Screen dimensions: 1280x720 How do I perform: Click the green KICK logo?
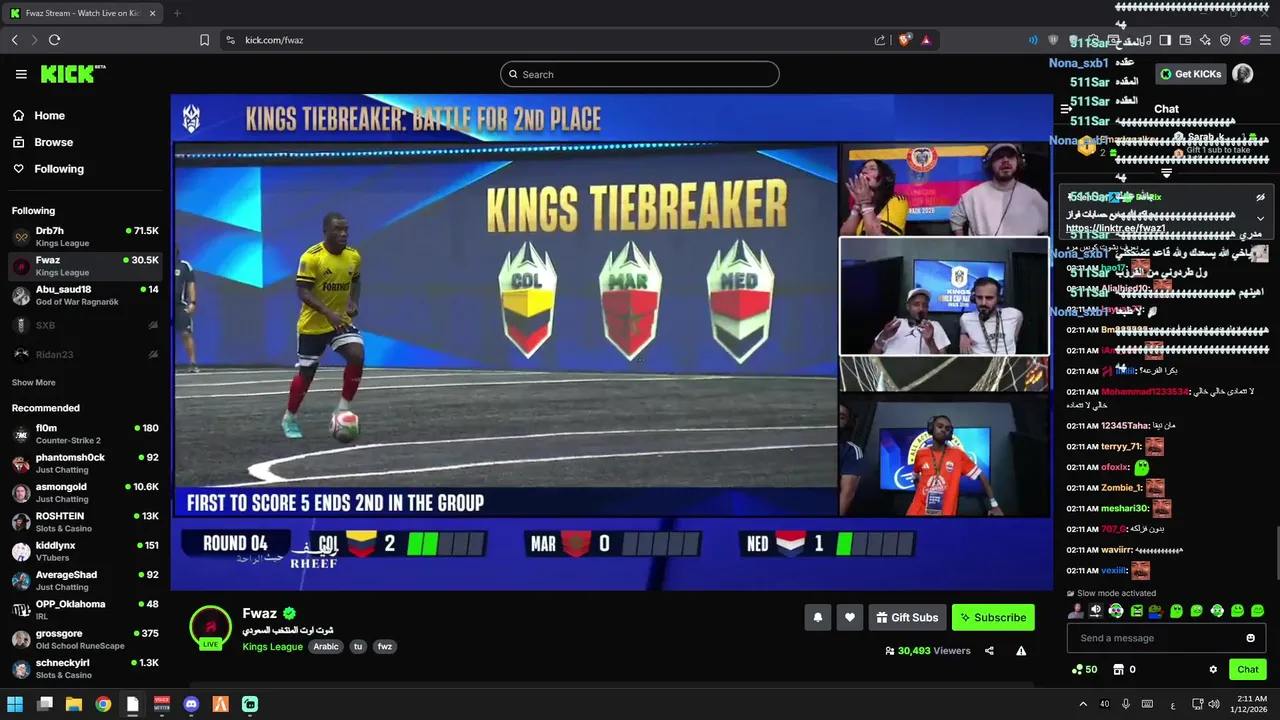[x=73, y=74]
